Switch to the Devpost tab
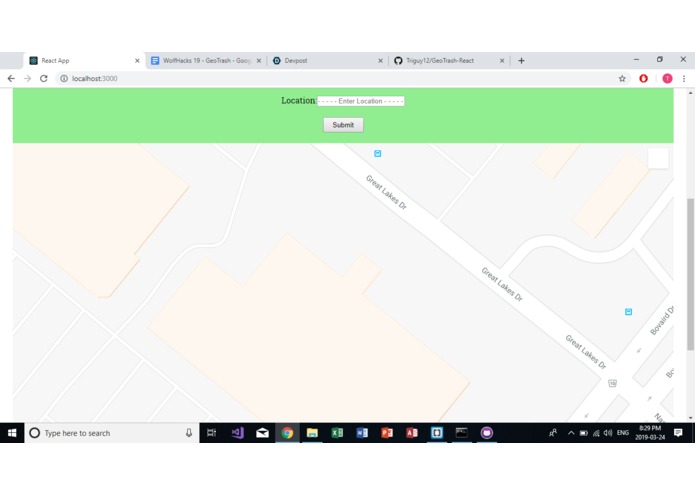The width and height of the screenshot is (695, 494). [x=327, y=61]
